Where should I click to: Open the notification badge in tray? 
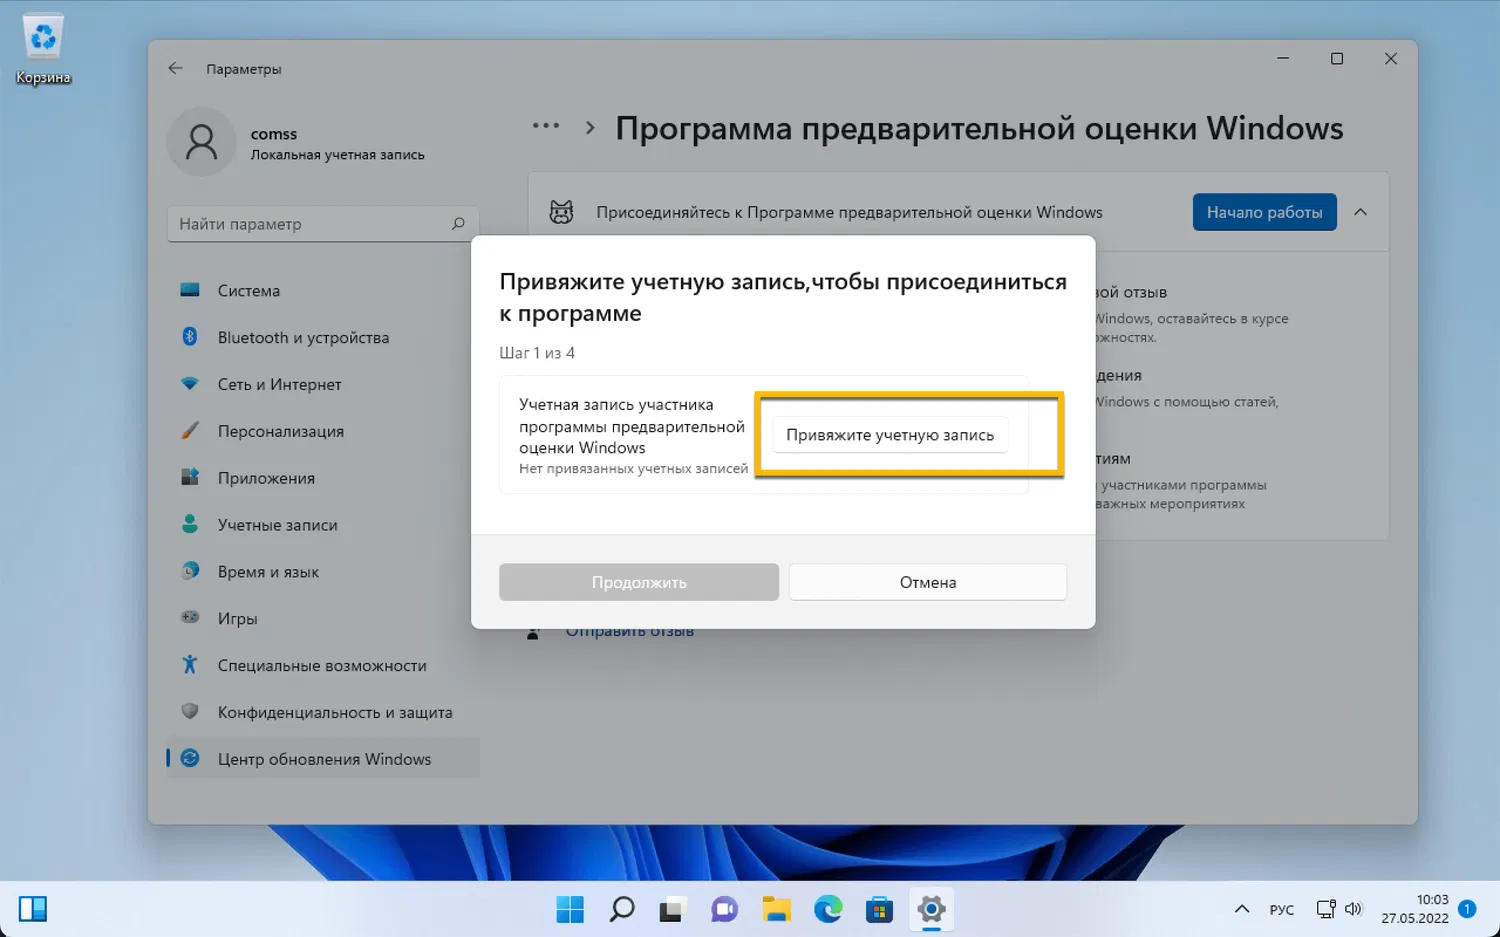coord(1467,909)
